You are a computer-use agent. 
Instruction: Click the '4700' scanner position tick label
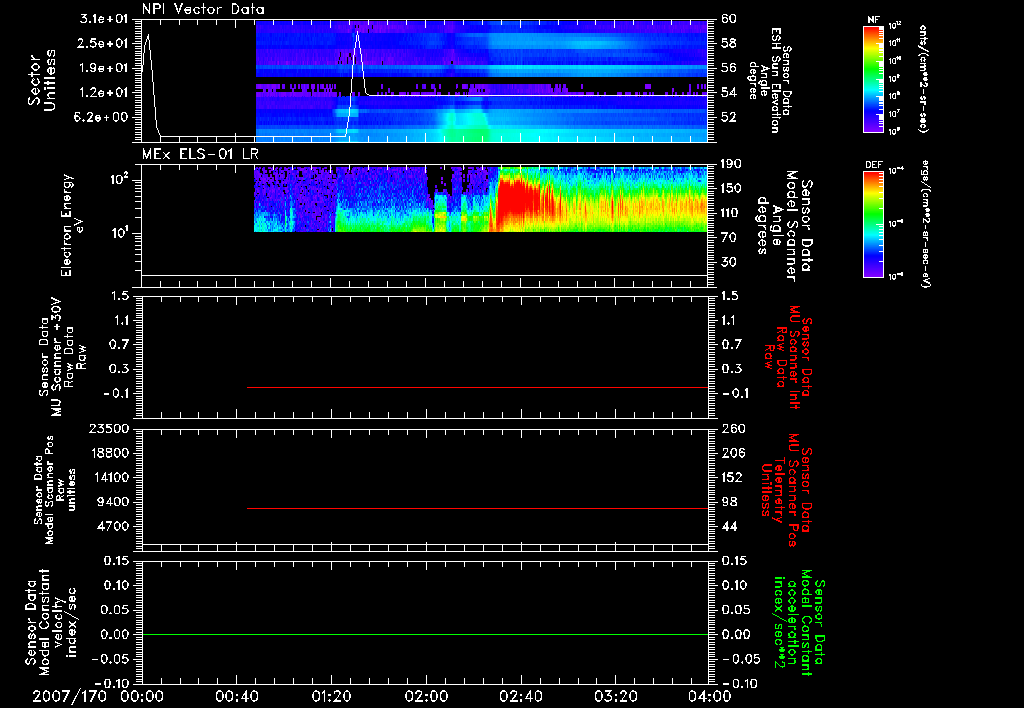tap(113, 526)
